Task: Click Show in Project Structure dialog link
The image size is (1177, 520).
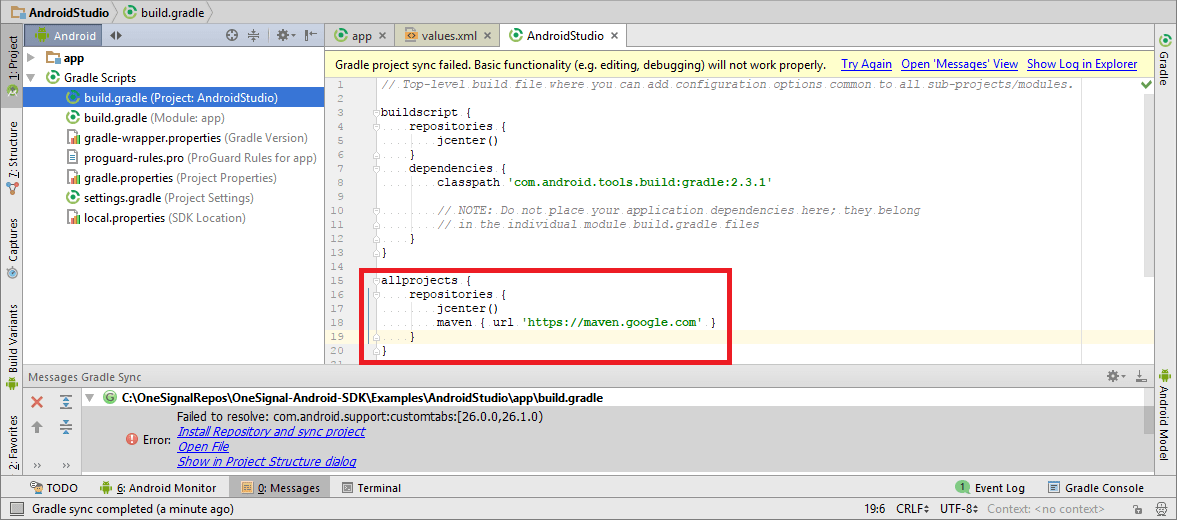Action: [x=266, y=461]
